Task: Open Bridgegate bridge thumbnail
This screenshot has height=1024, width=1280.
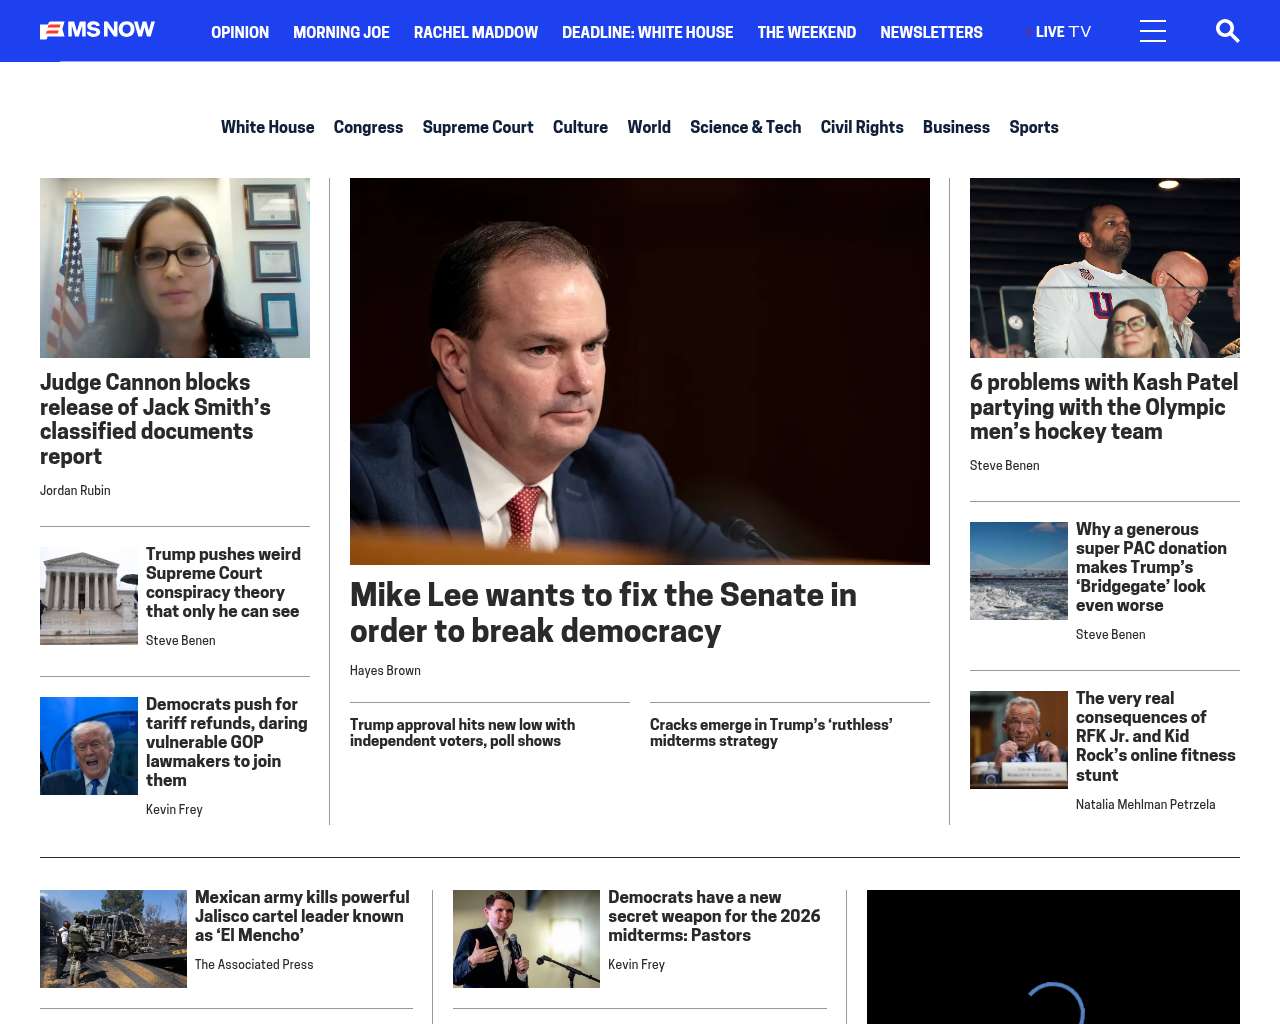Action: click(x=1019, y=571)
